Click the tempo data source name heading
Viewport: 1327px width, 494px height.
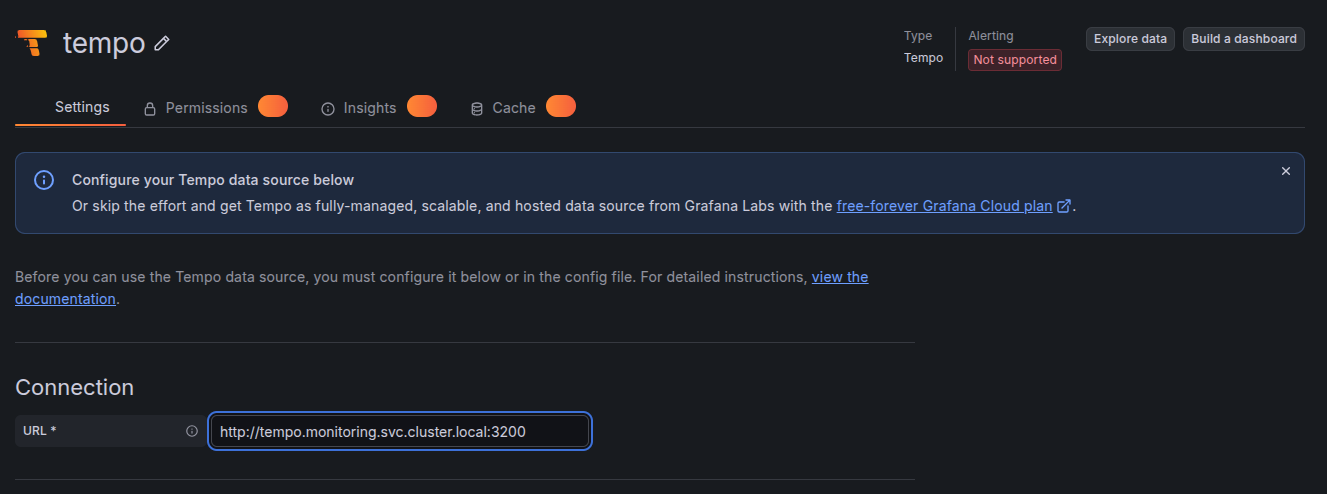pyautogui.click(x=104, y=43)
